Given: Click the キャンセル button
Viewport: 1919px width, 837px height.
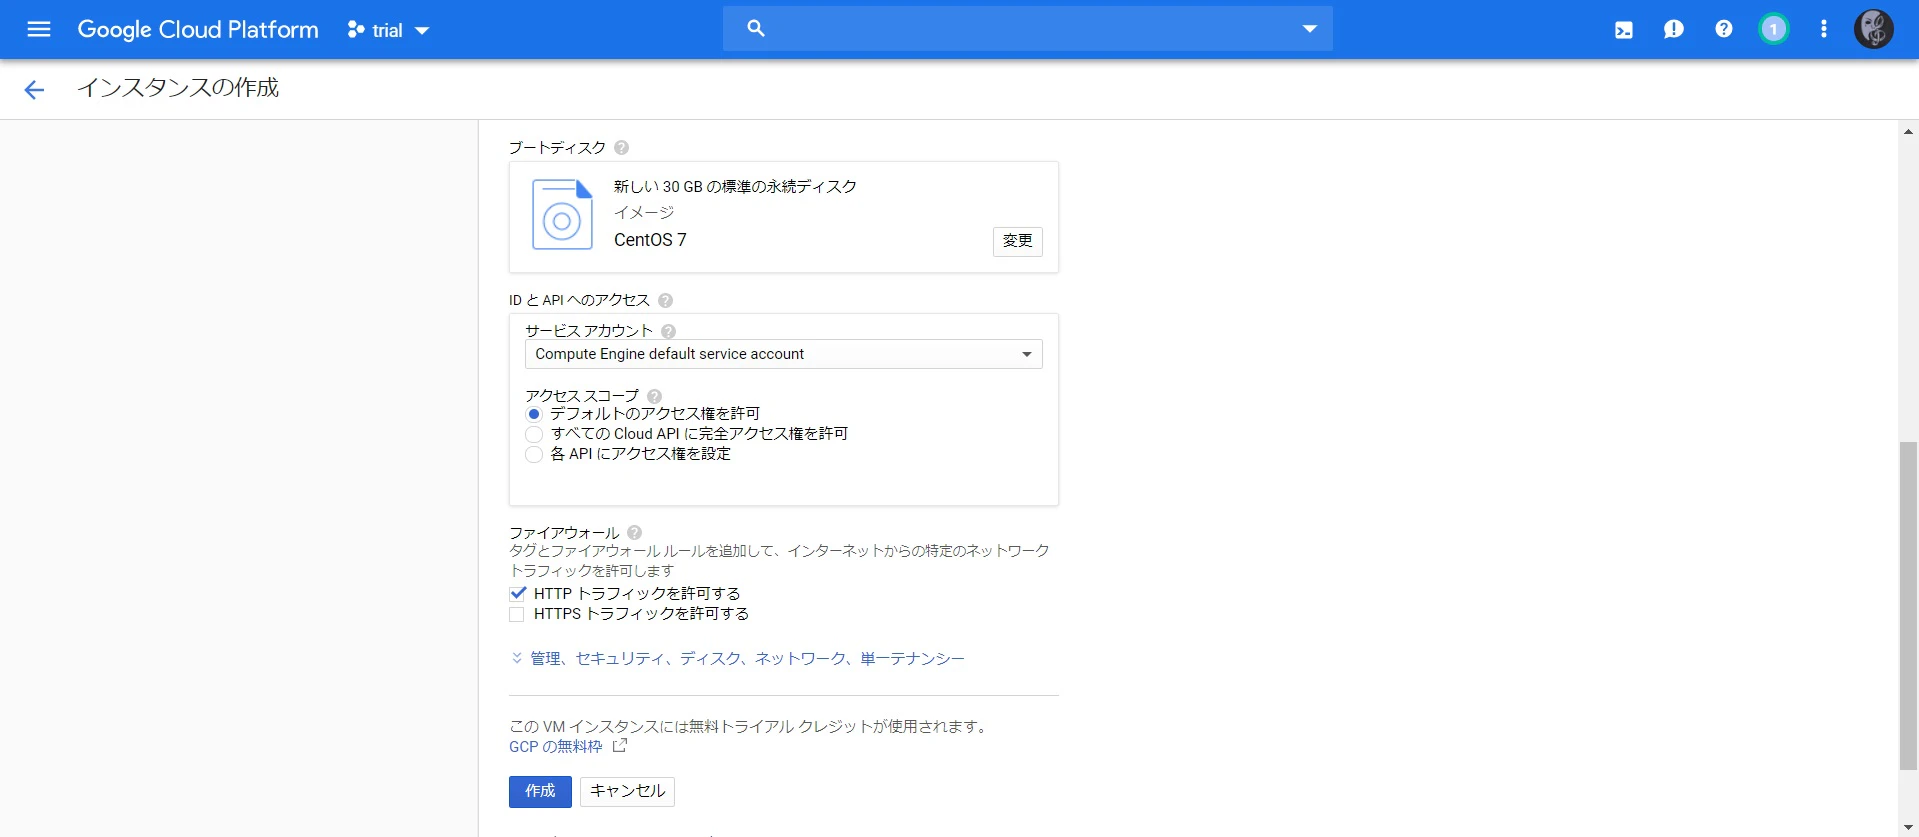Looking at the screenshot, I should click(627, 791).
